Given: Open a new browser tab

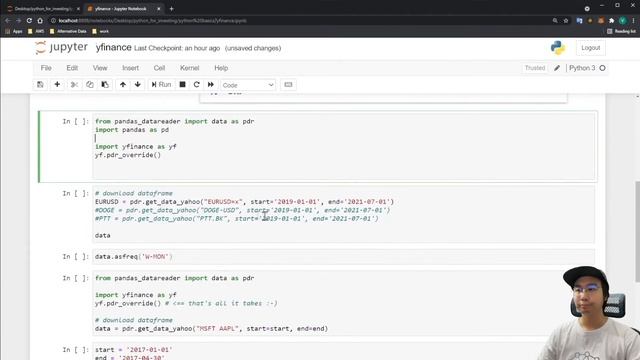Looking at the screenshot, I should pos(171,9).
